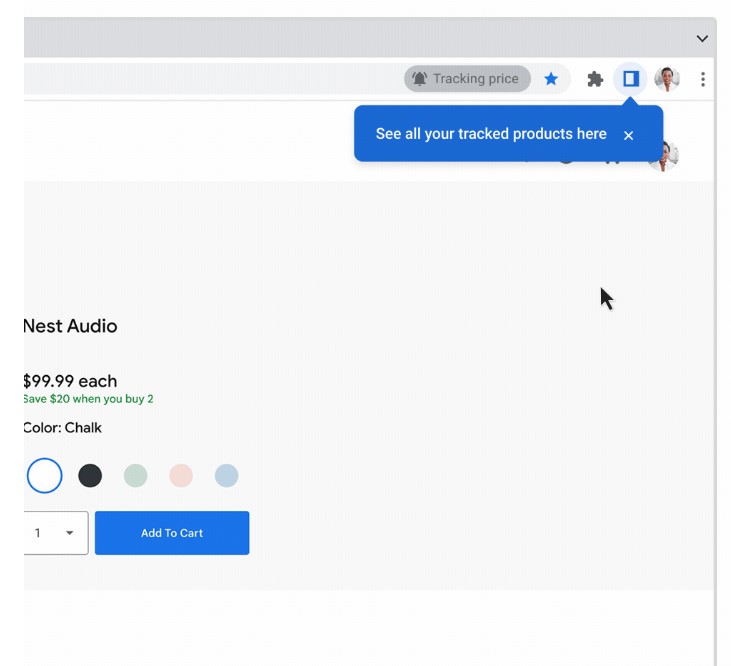This screenshot has width=731, height=666.
Task: Select the Sage green color swatch
Action: [x=136, y=475]
